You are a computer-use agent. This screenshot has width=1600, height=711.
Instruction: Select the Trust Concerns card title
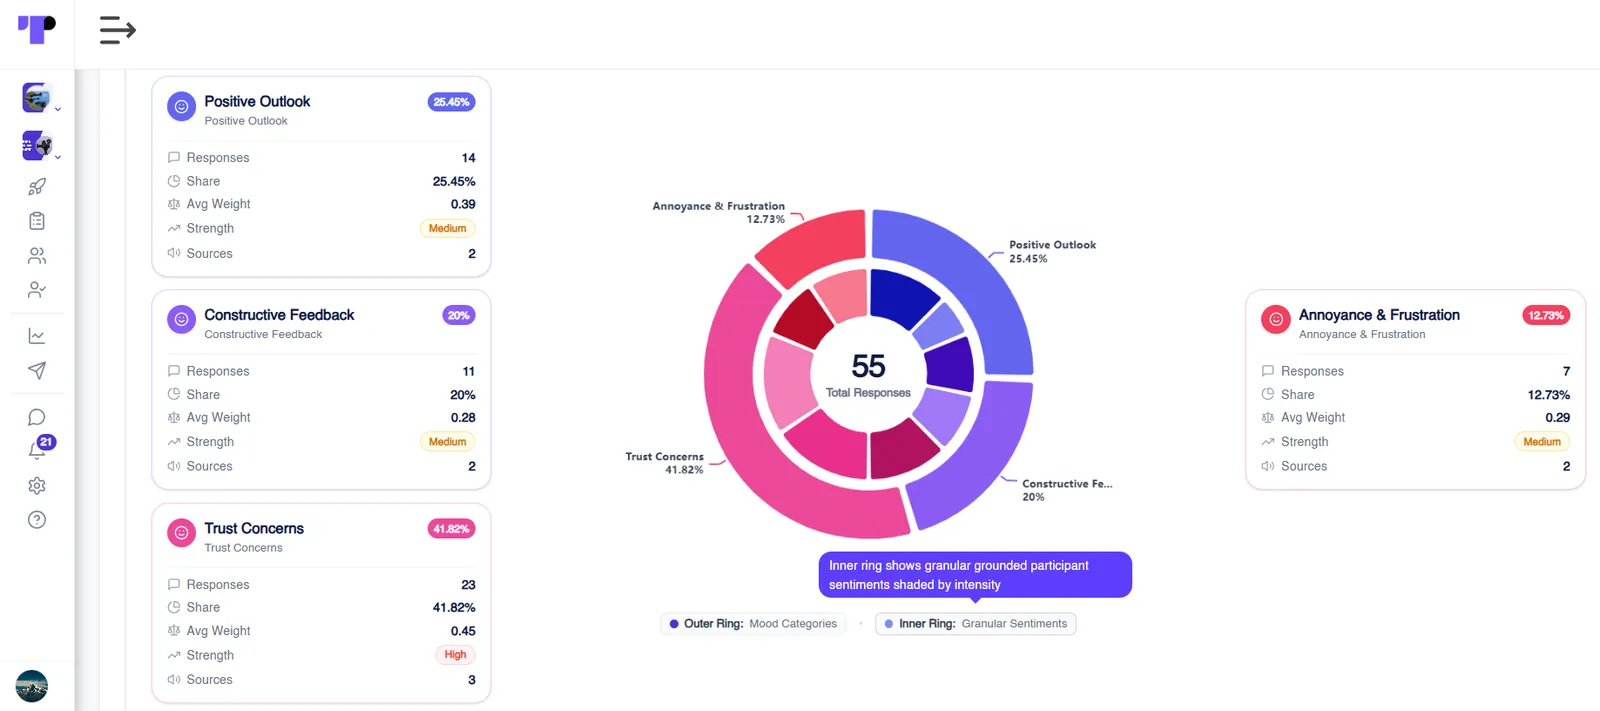[254, 528]
